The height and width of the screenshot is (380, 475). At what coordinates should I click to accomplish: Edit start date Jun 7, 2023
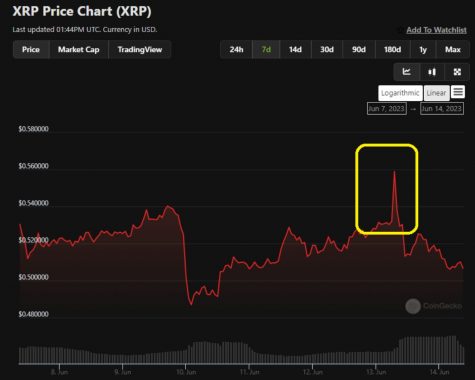(x=387, y=109)
